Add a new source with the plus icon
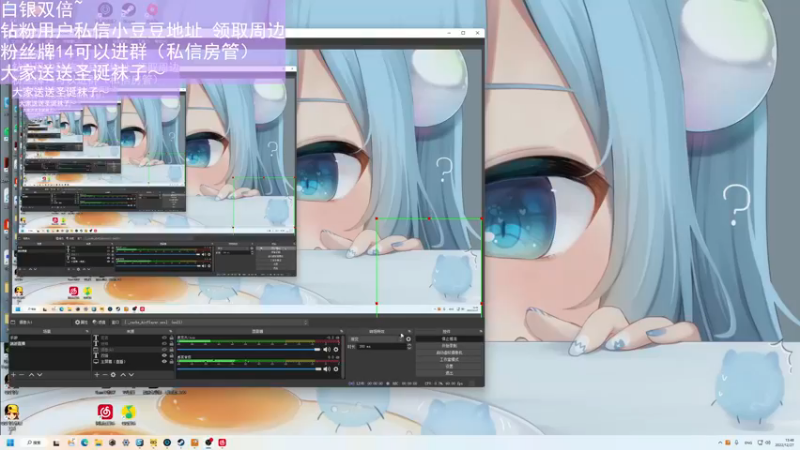This screenshot has height=450, width=800. (x=97, y=375)
